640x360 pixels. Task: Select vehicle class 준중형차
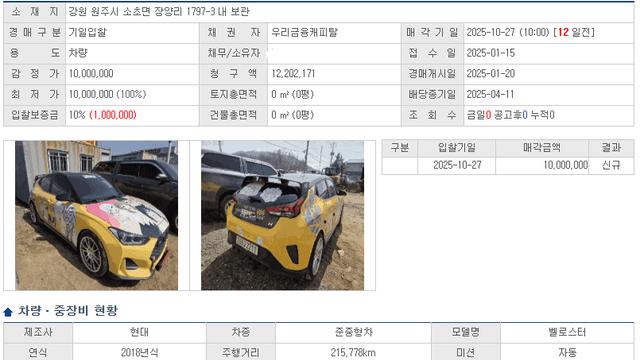[353, 332]
